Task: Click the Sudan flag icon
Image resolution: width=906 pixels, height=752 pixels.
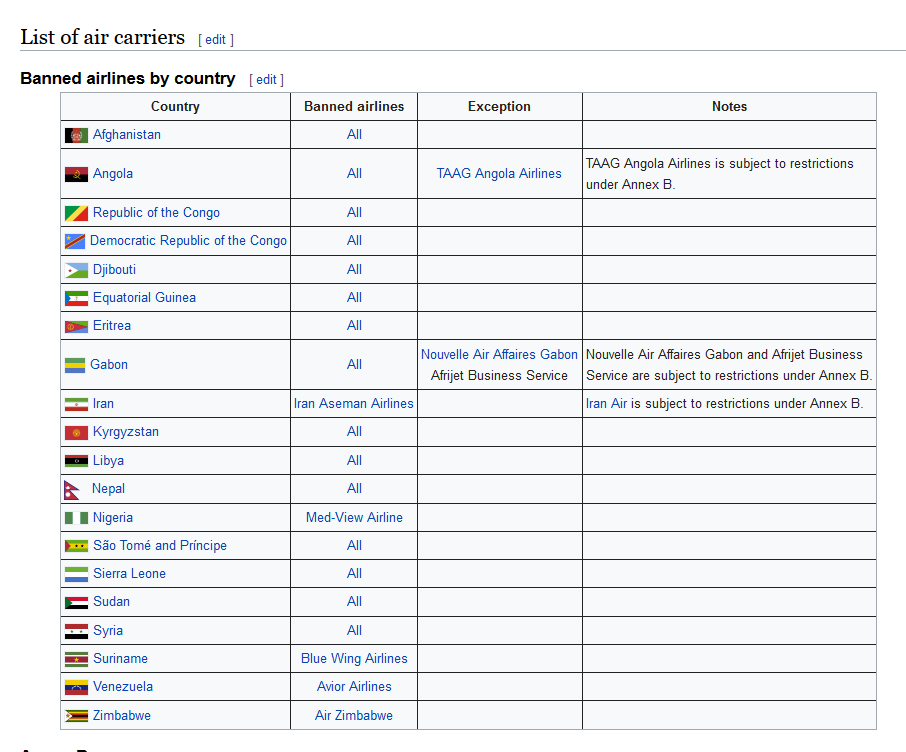Action: 76,602
